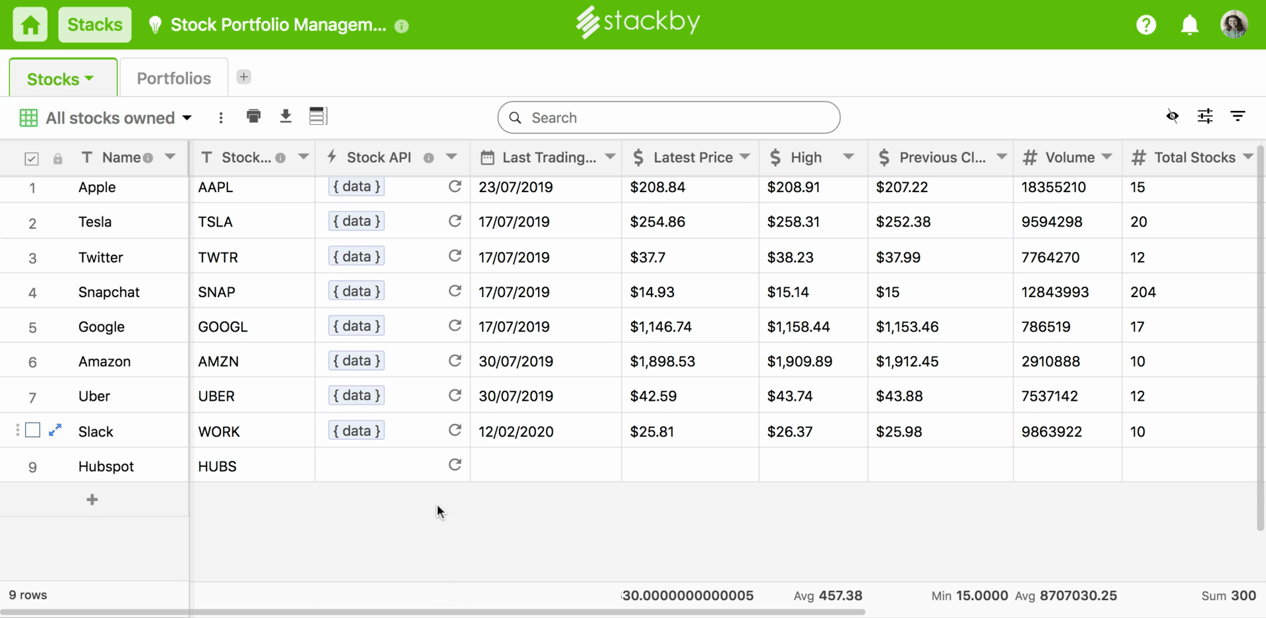The height and width of the screenshot is (618, 1266).
Task: Print the current view with printer icon
Action: coord(253,117)
